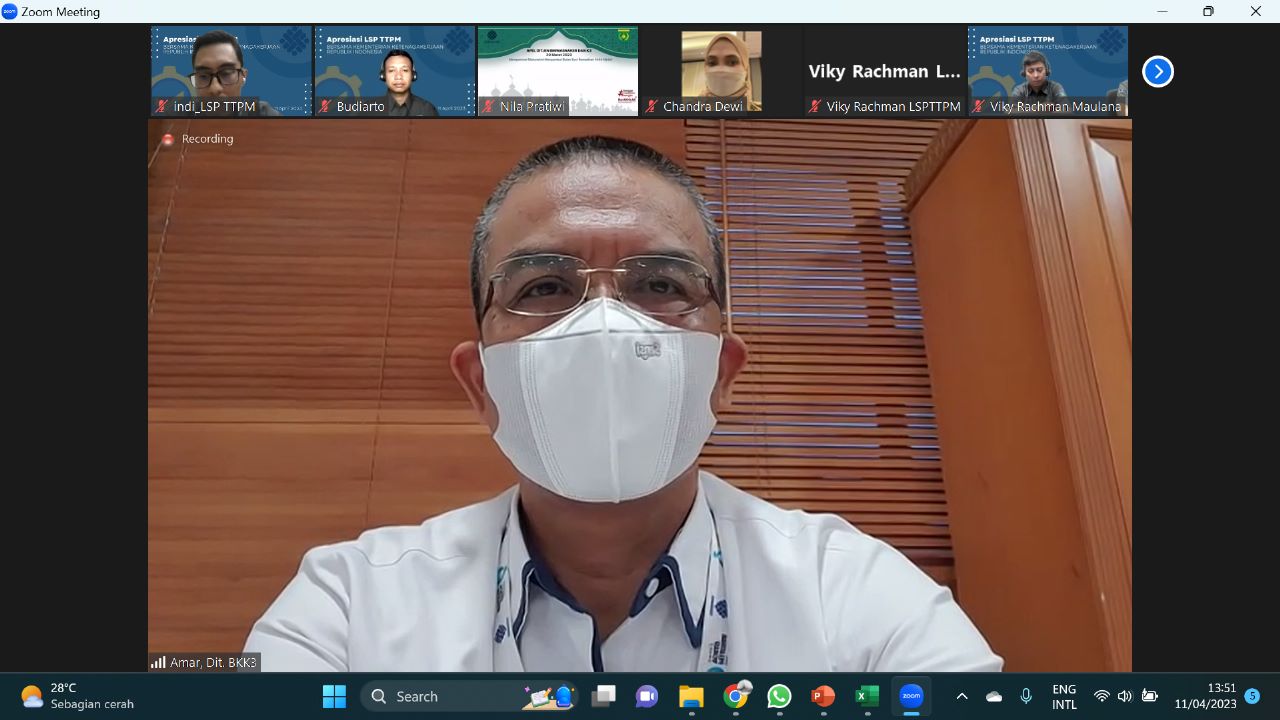Open WhatsApp from the taskbar

coord(779,696)
